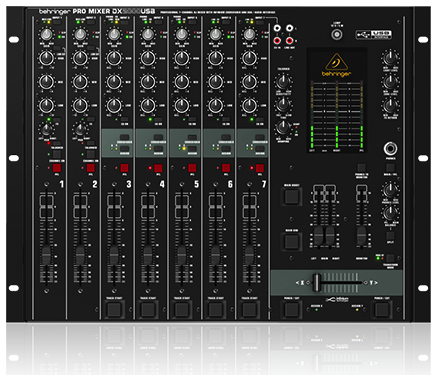Click the Monitor fader cap
Viewport: 436px width, 375px height.
point(362,236)
